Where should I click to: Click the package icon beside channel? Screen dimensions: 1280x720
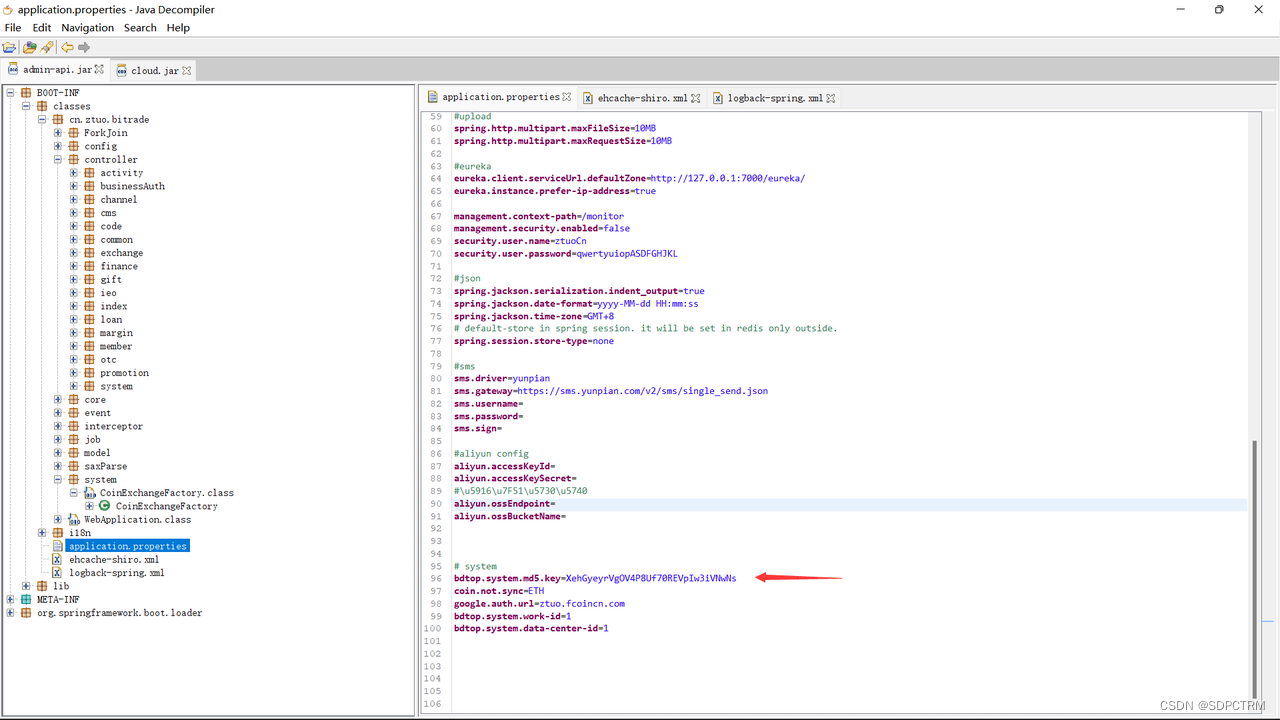89,199
